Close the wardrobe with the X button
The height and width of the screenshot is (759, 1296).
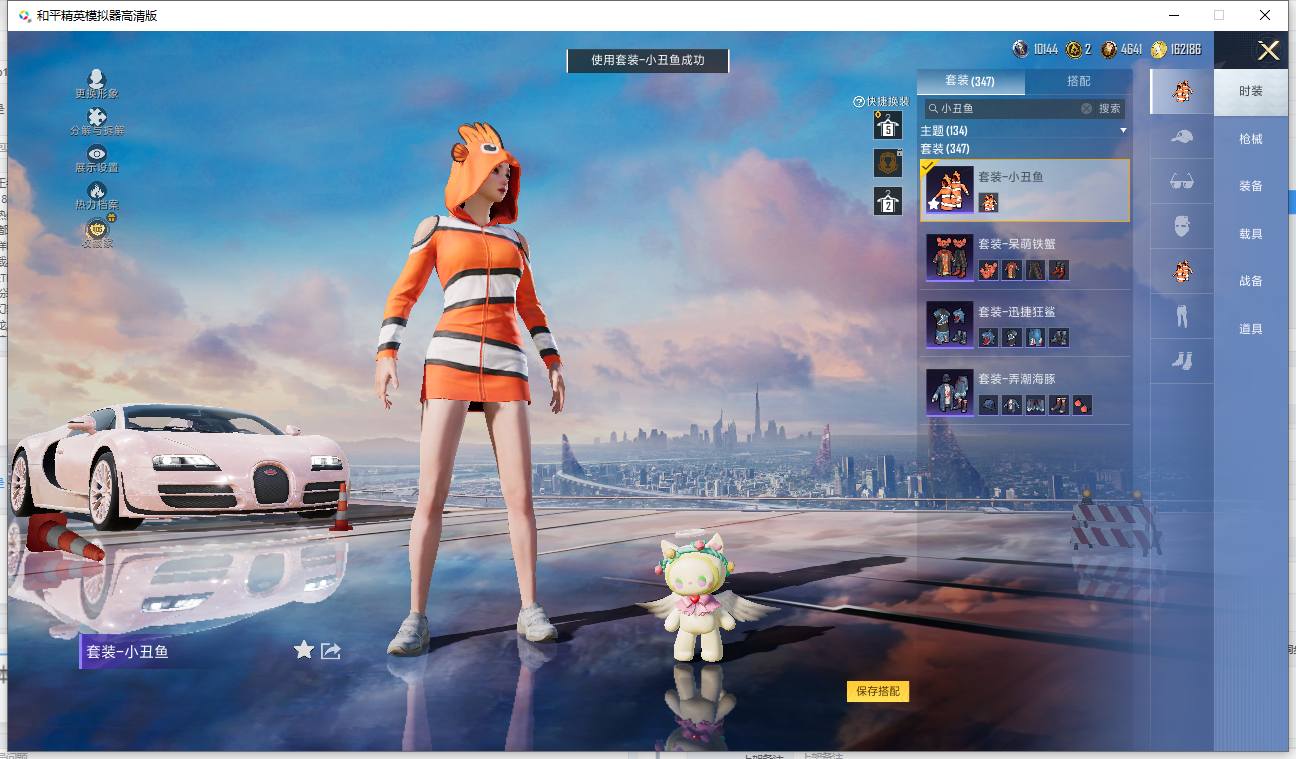coord(1268,51)
